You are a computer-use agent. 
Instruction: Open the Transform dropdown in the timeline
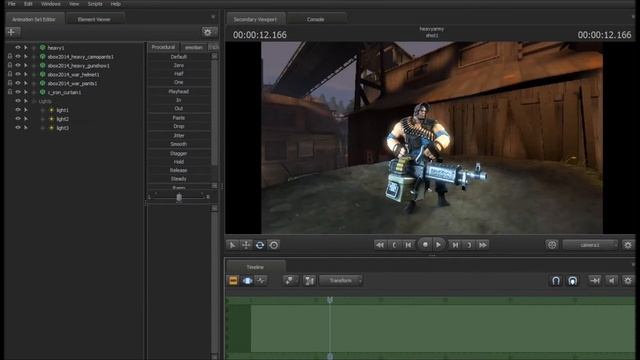[341, 280]
